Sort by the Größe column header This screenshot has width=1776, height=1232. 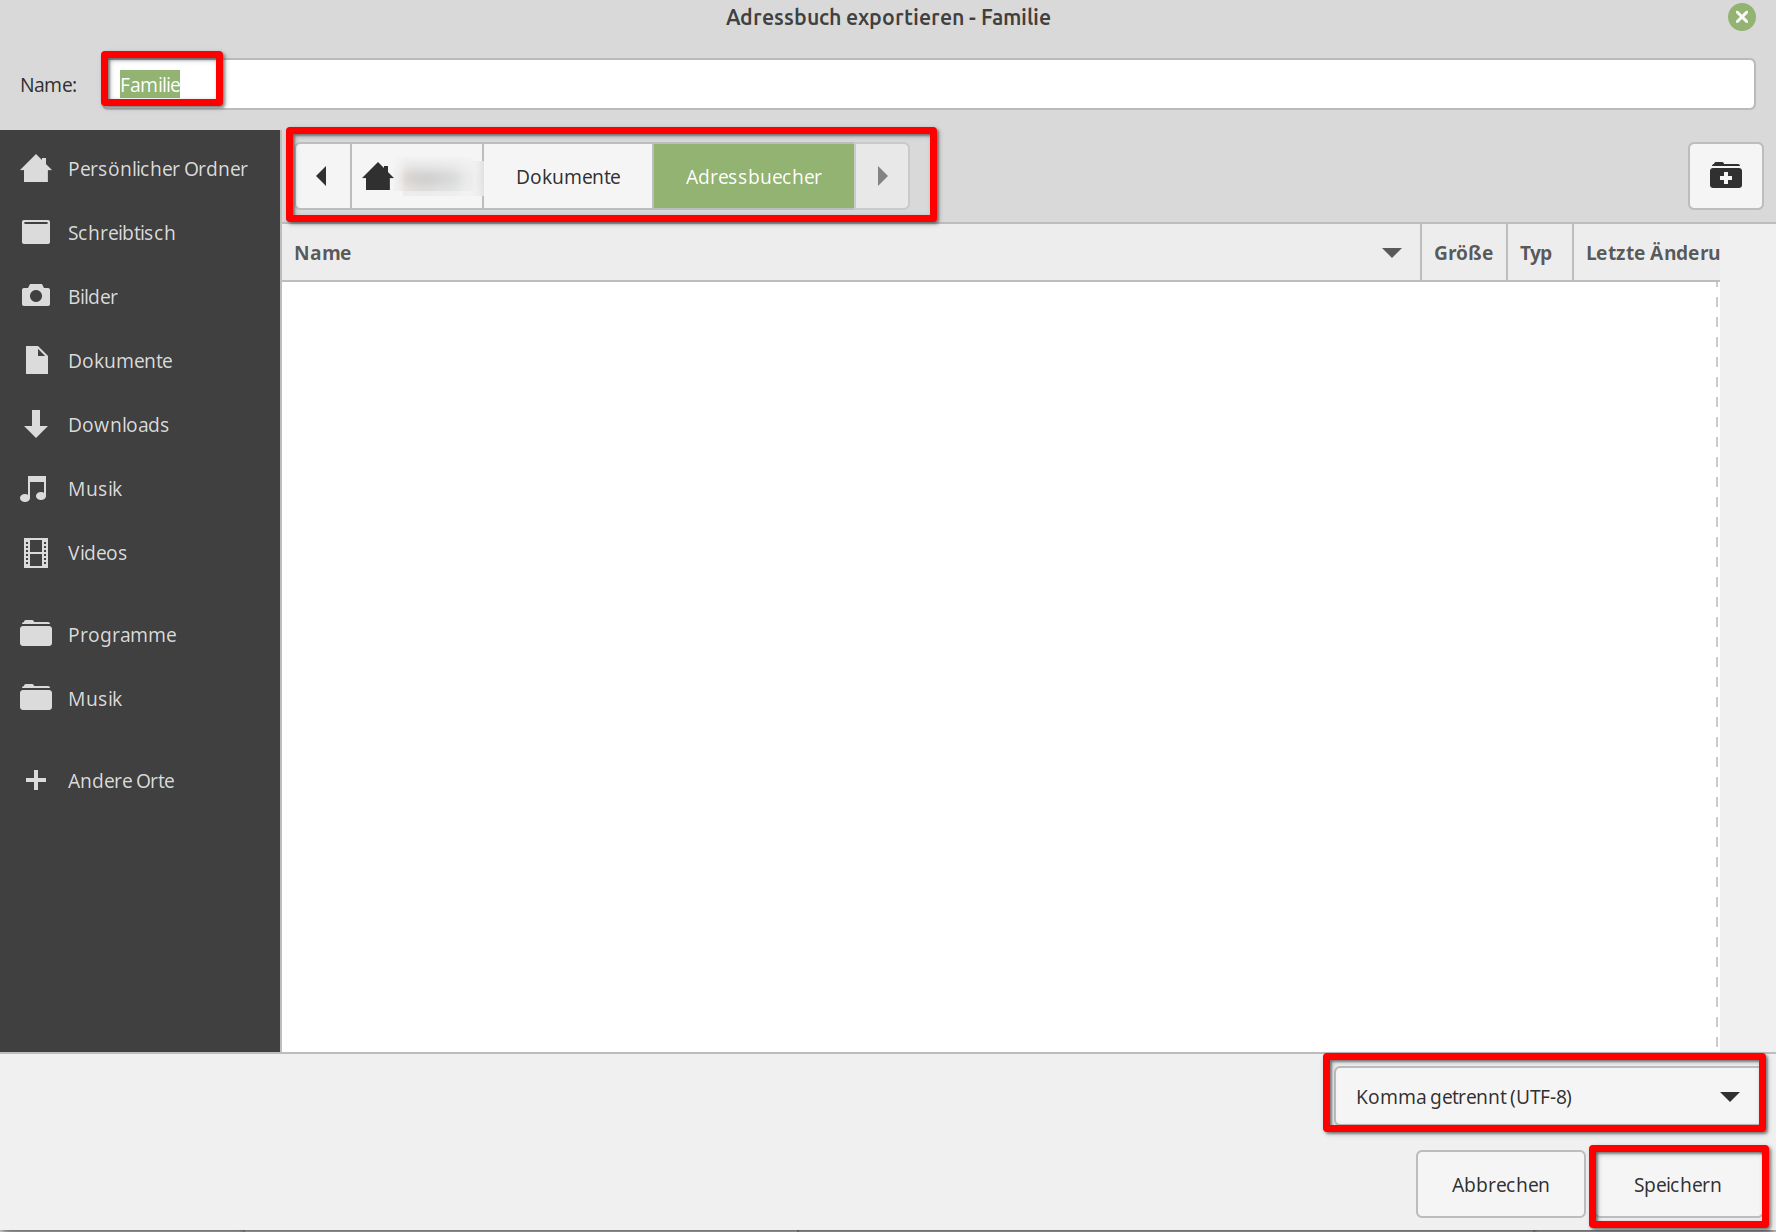[1462, 253]
